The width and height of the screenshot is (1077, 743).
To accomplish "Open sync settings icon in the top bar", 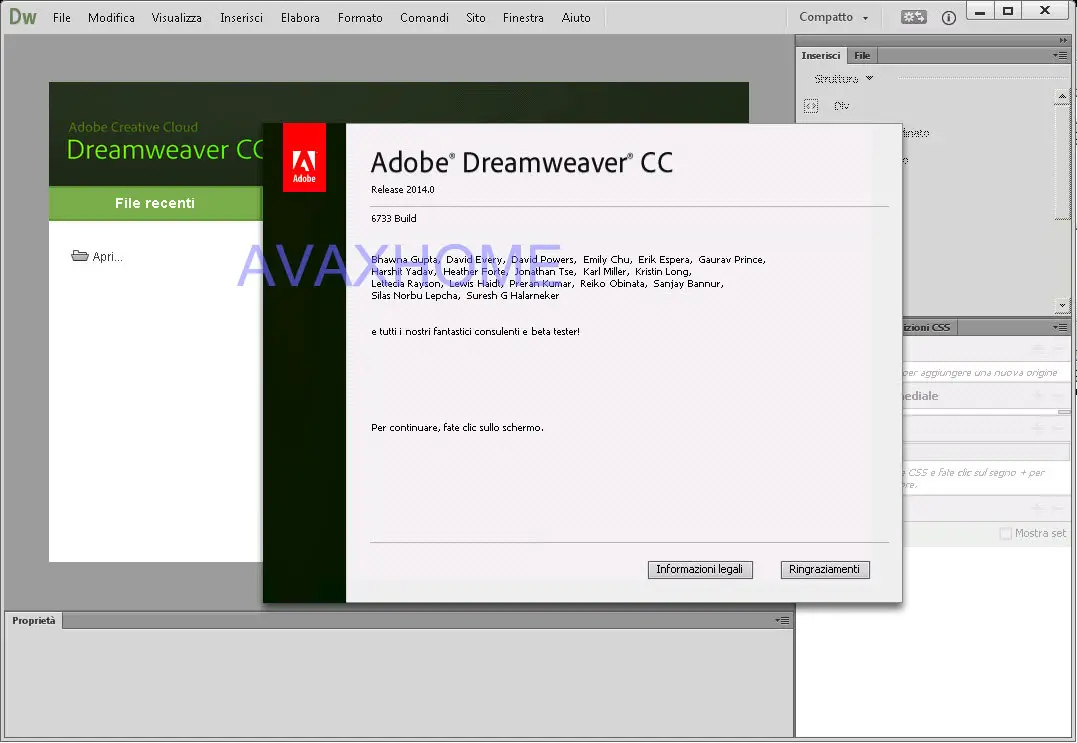I will click(914, 17).
